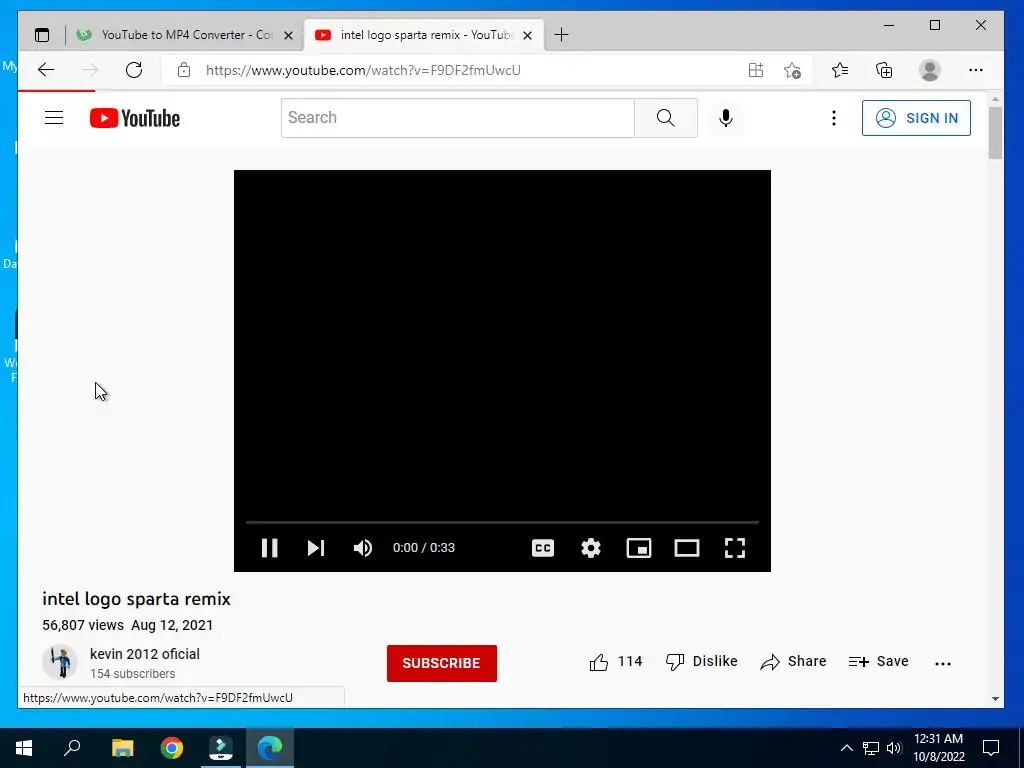Open the Favorites list
This screenshot has width=1024, height=768.
[840, 70]
